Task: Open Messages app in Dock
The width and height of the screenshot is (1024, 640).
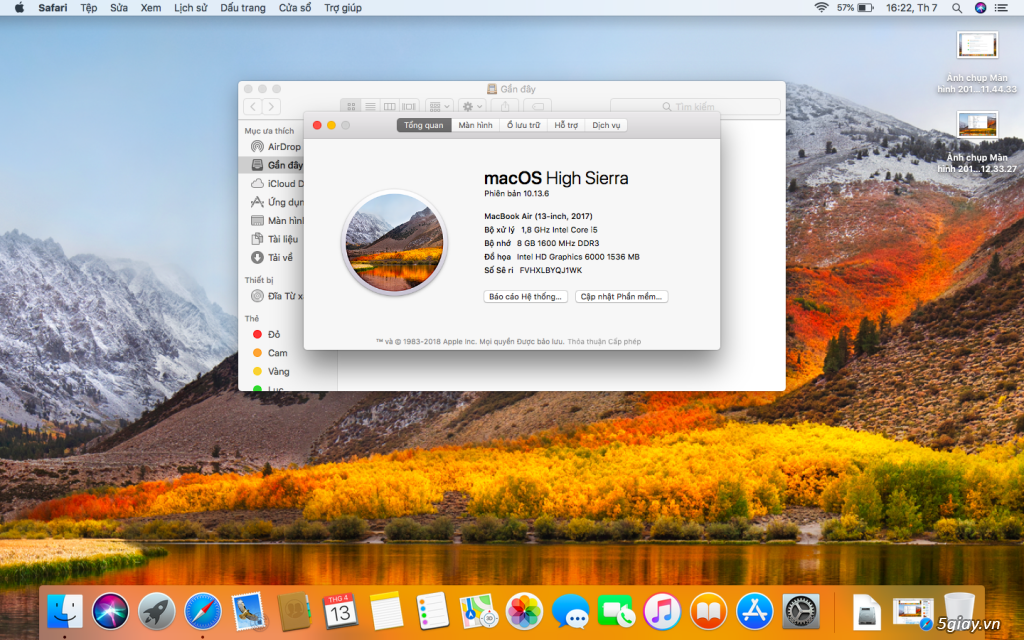Action: pos(570,612)
